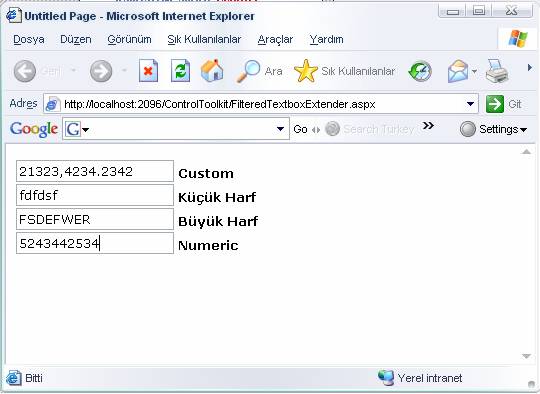Click the Küçük Harf textbox containing fdfdsf
Image resolution: width=540 pixels, height=394 pixels.
pos(95,195)
